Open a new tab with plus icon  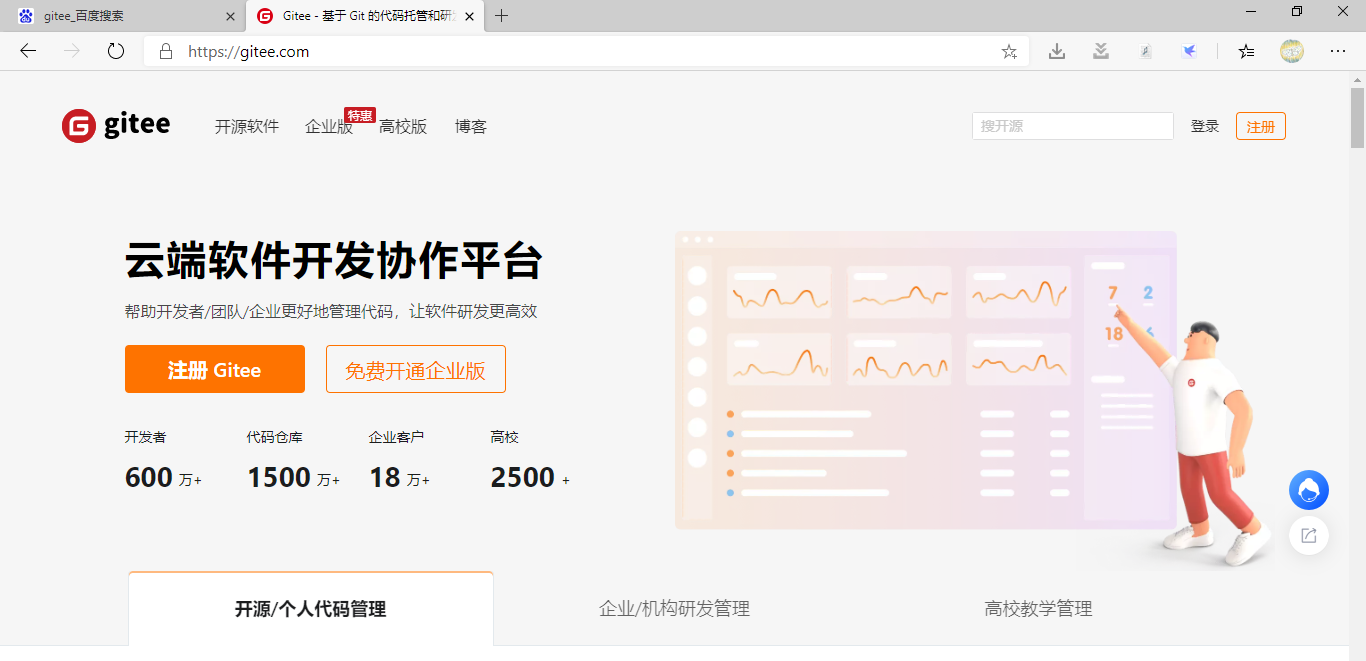[x=502, y=16]
